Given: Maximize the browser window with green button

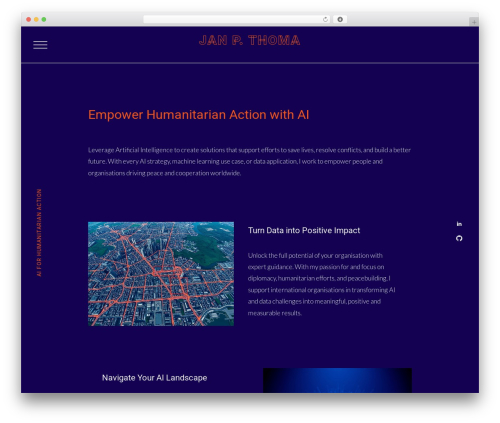Looking at the screenshot, I should pos(44,19).
